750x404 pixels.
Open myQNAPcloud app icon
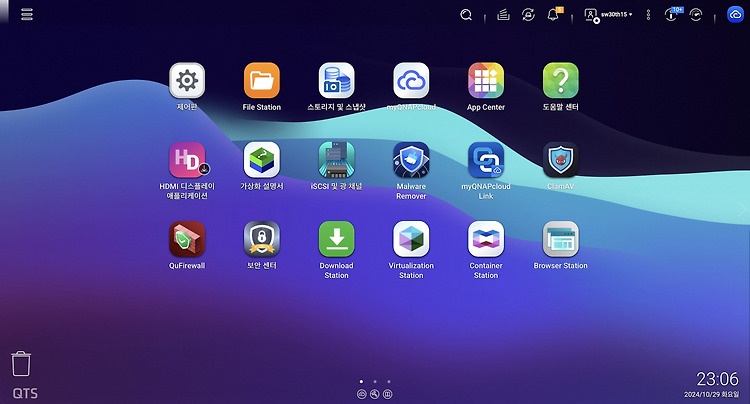[x=411, y=80]
